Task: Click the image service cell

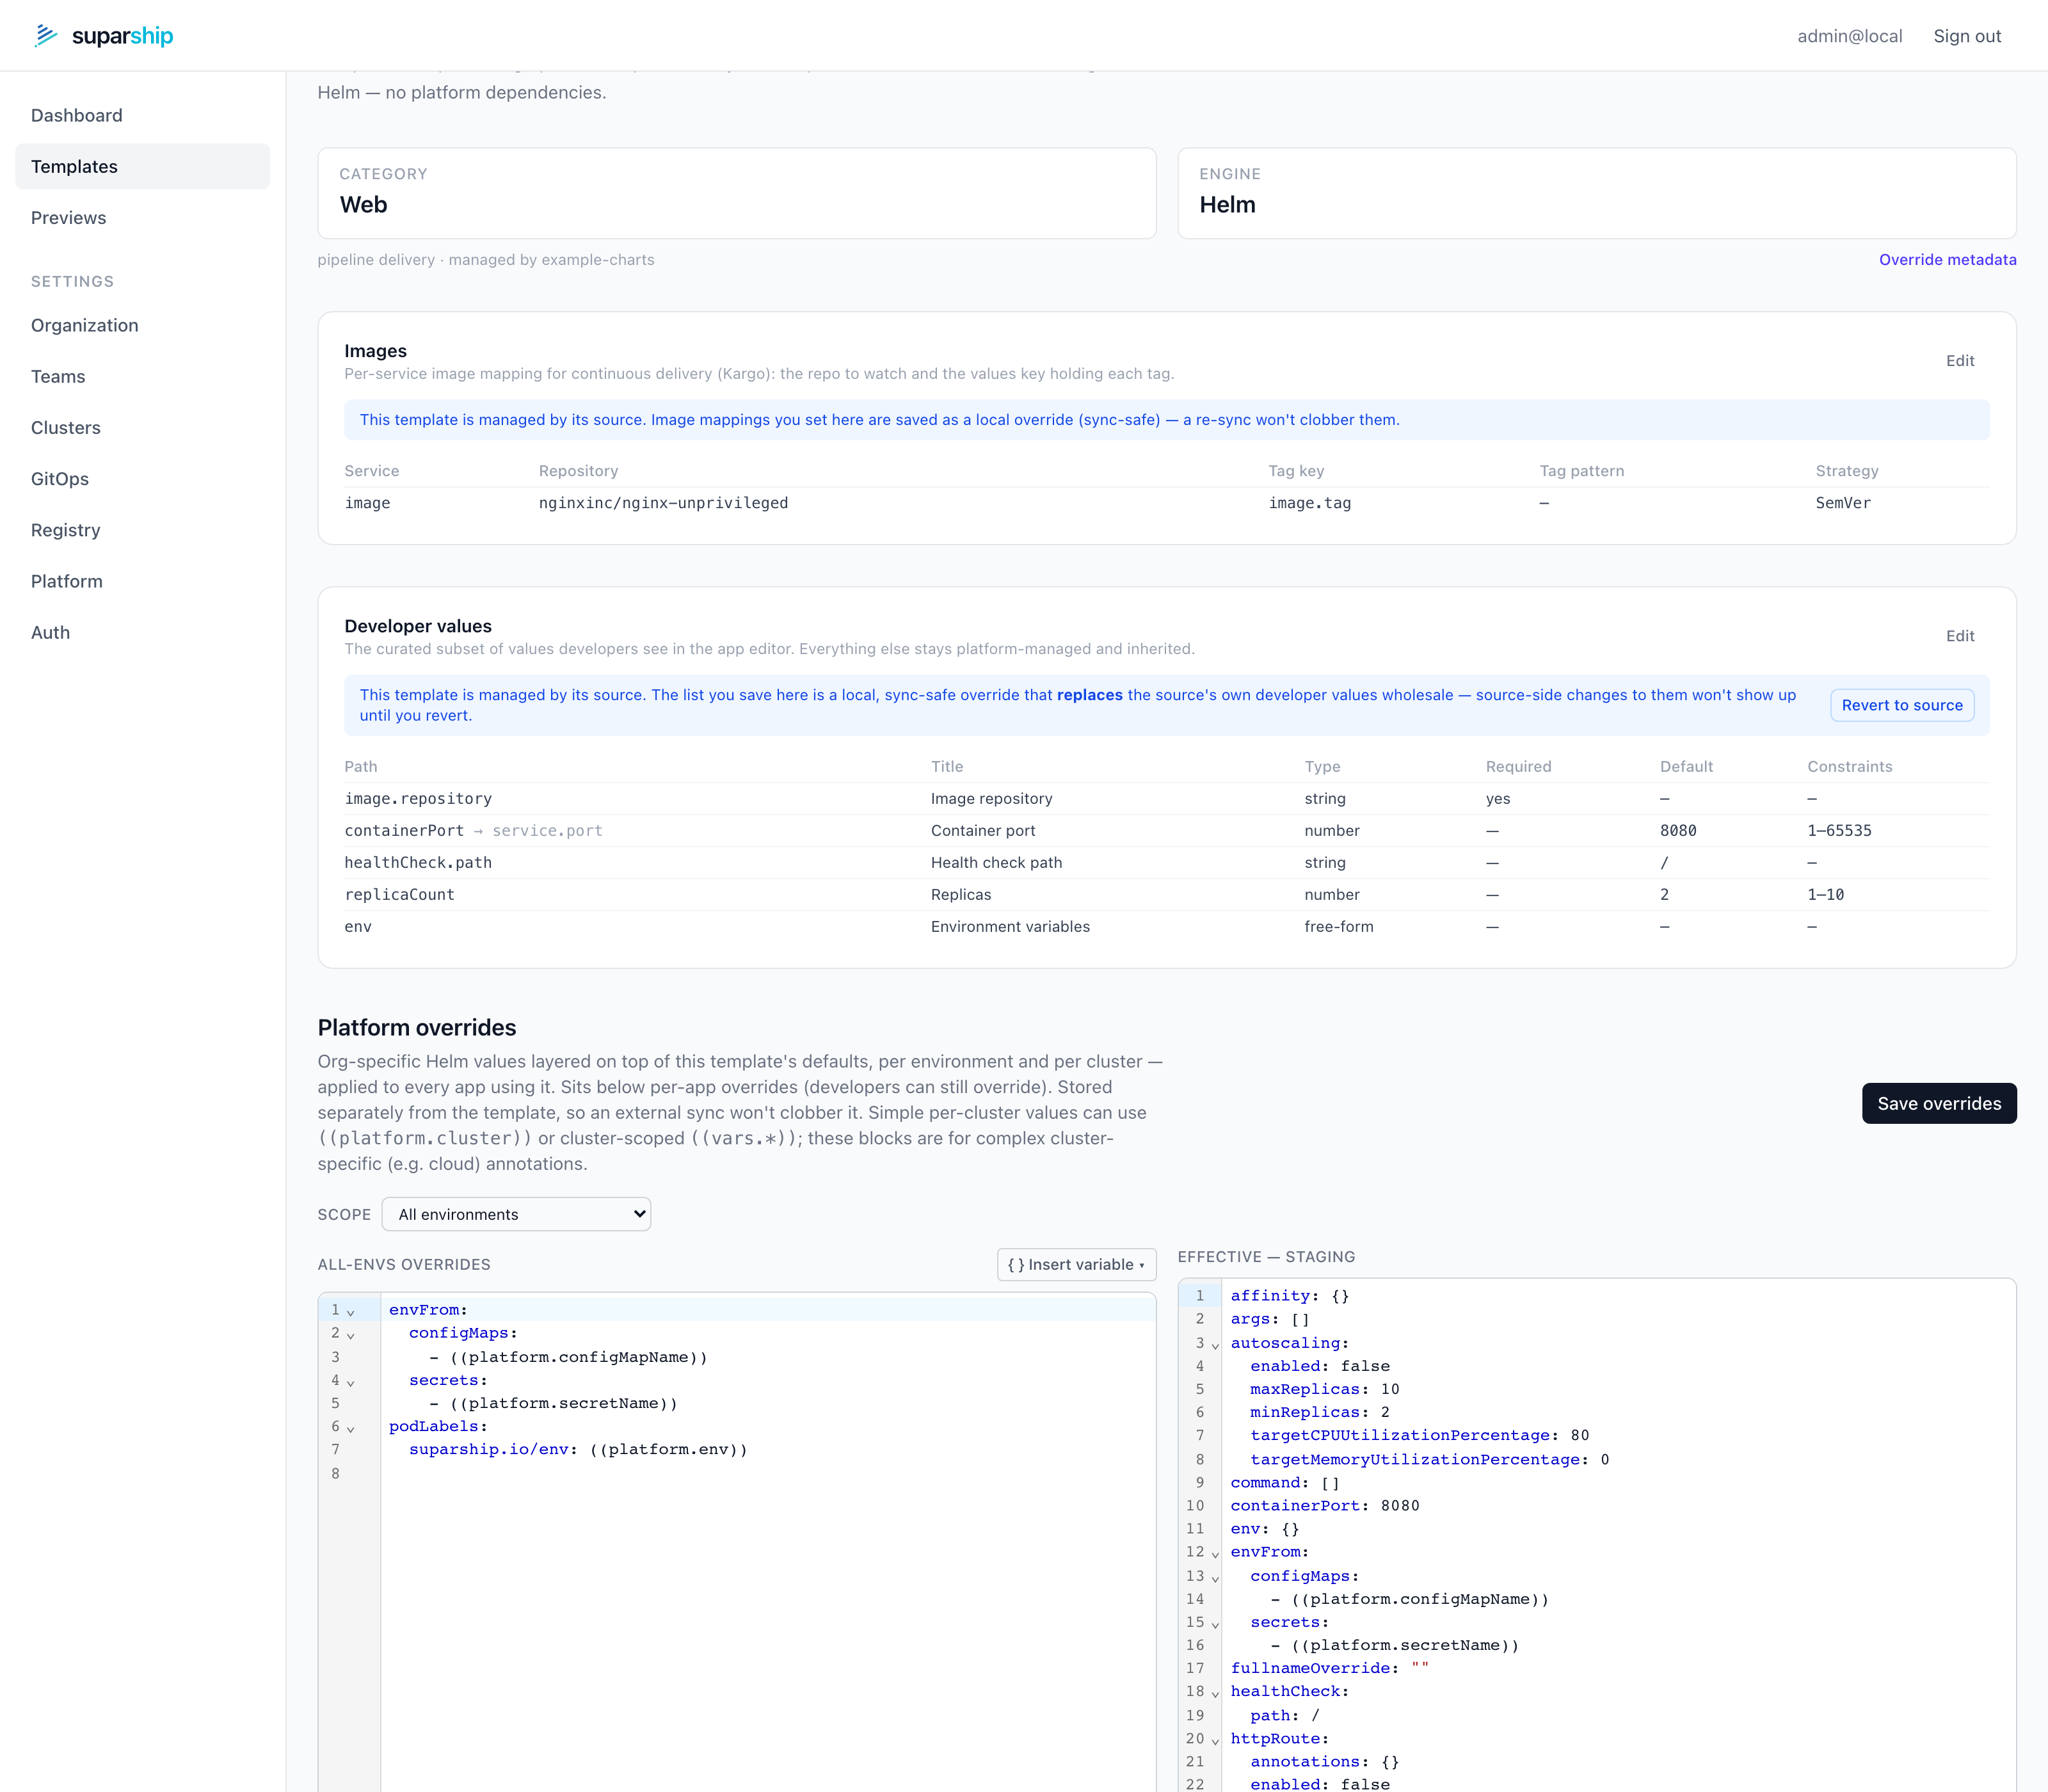Action: [x=367, y=503]
